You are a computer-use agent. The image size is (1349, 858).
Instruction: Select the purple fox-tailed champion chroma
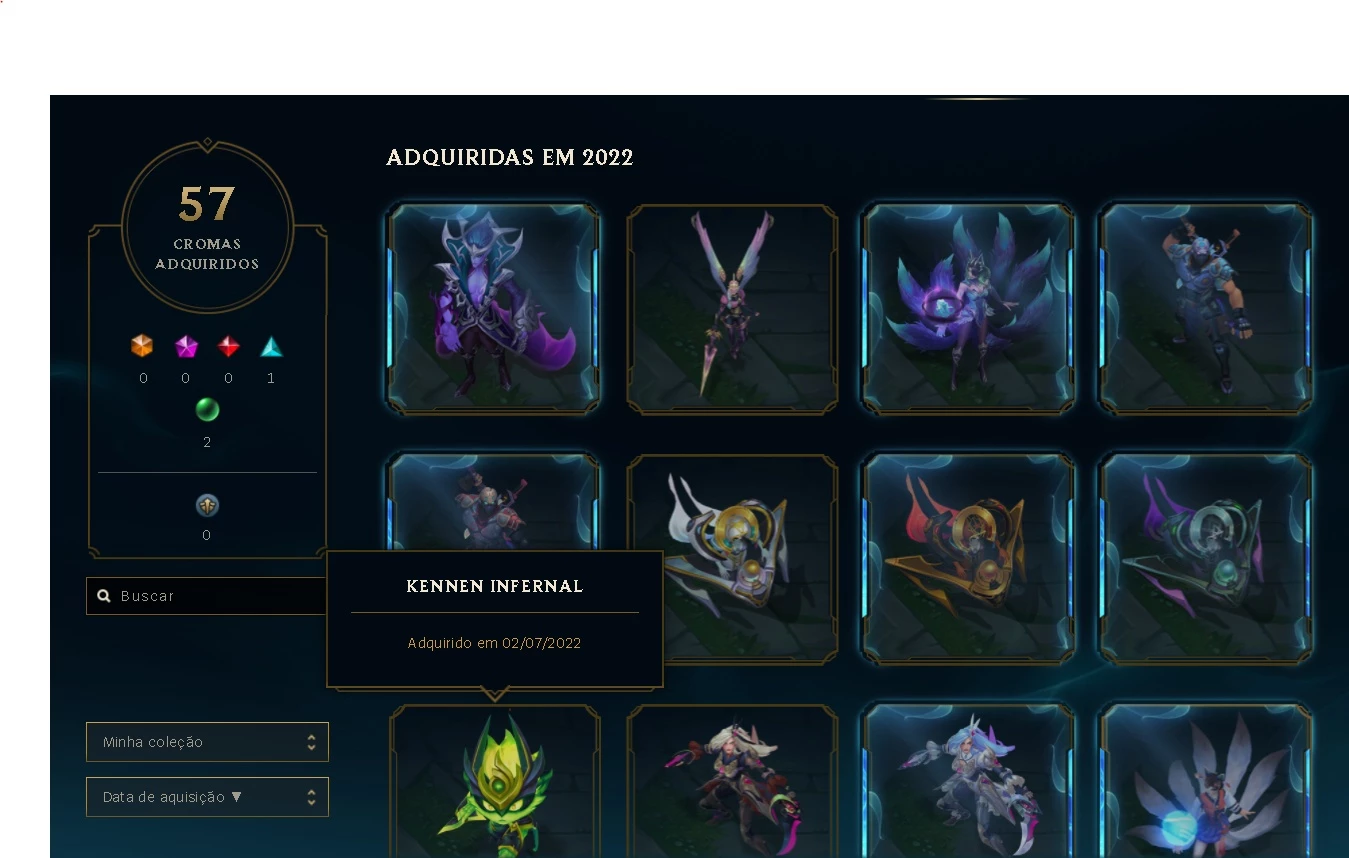click(x=495, y=309)
